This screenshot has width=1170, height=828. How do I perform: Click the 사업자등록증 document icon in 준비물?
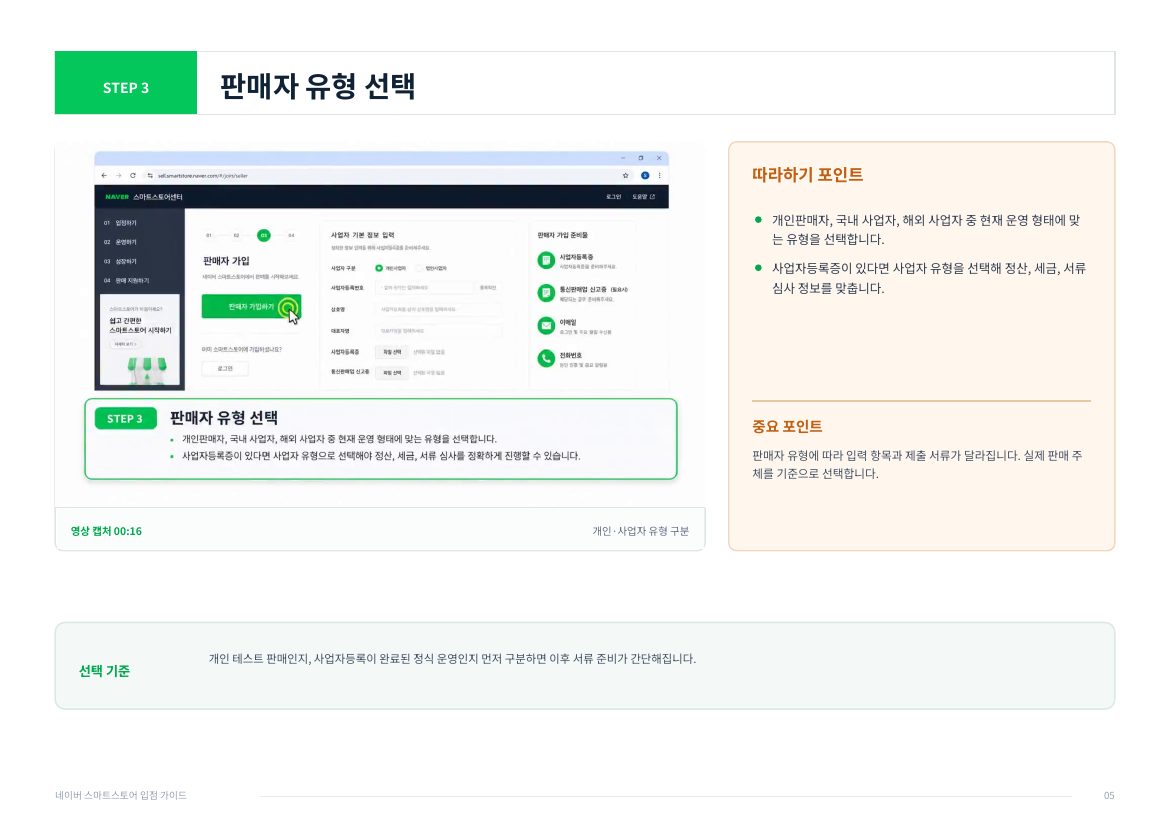(x=546, y=260)
